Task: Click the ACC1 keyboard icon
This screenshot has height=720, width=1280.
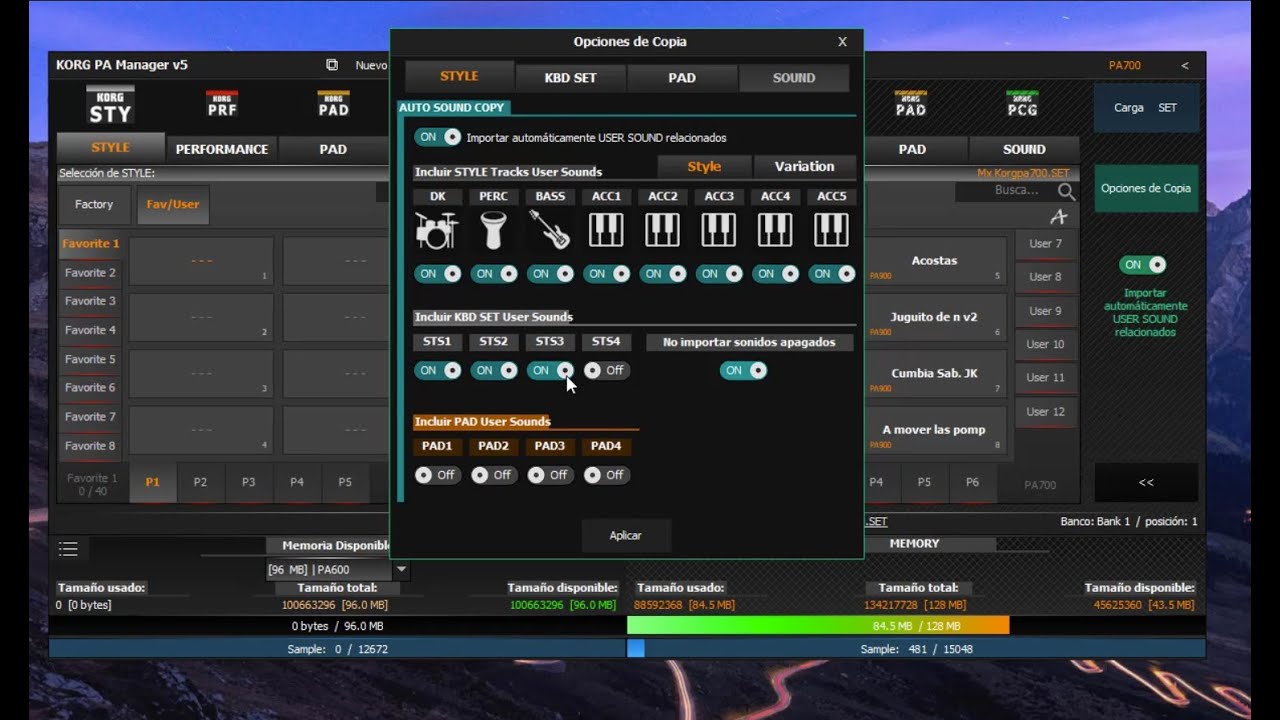Action: [606, 230]
